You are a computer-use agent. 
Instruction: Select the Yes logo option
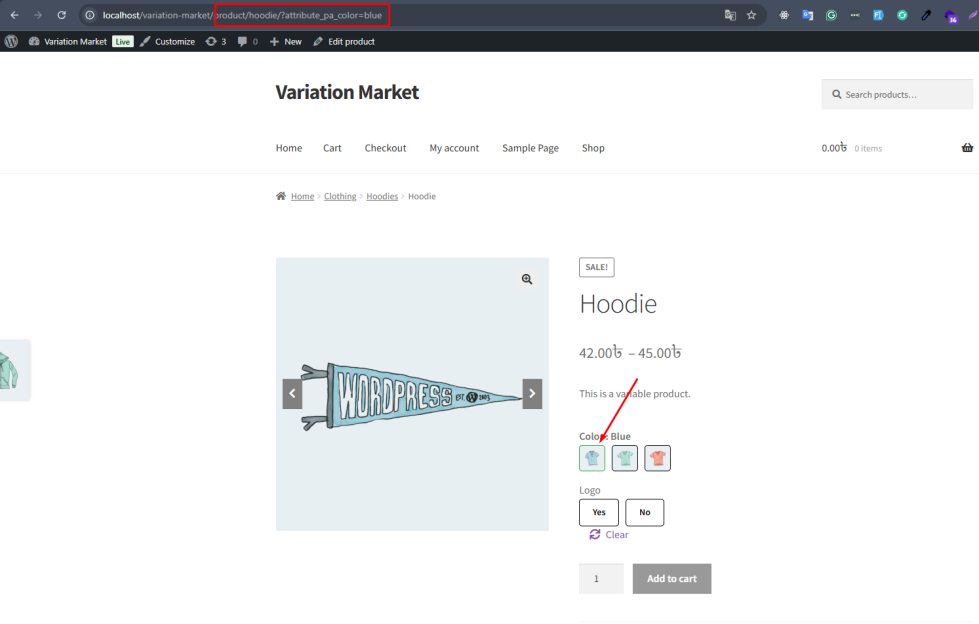click(x=598, y=512)
